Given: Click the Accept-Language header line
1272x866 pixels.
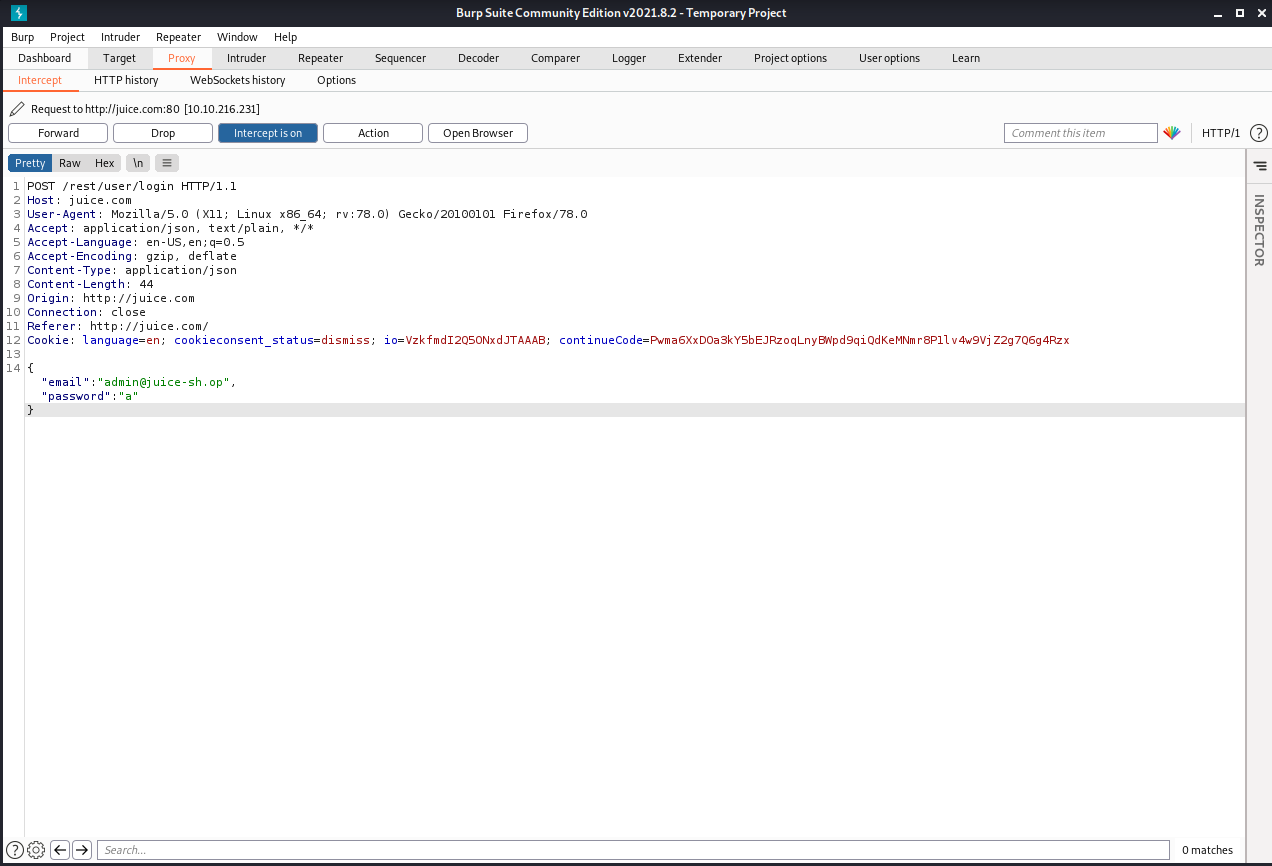Looking at the screenshot, I should click(136, 242).
